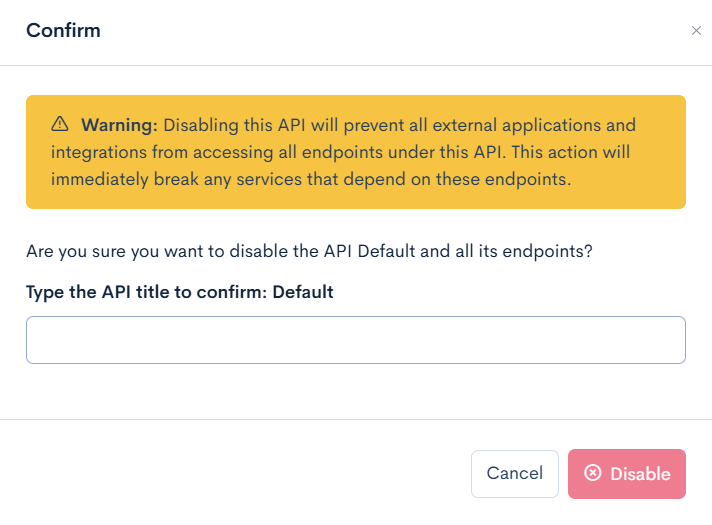Click the Disable label text
The width and height of the screenshot is (712, 525).
[x=640, y=473]
